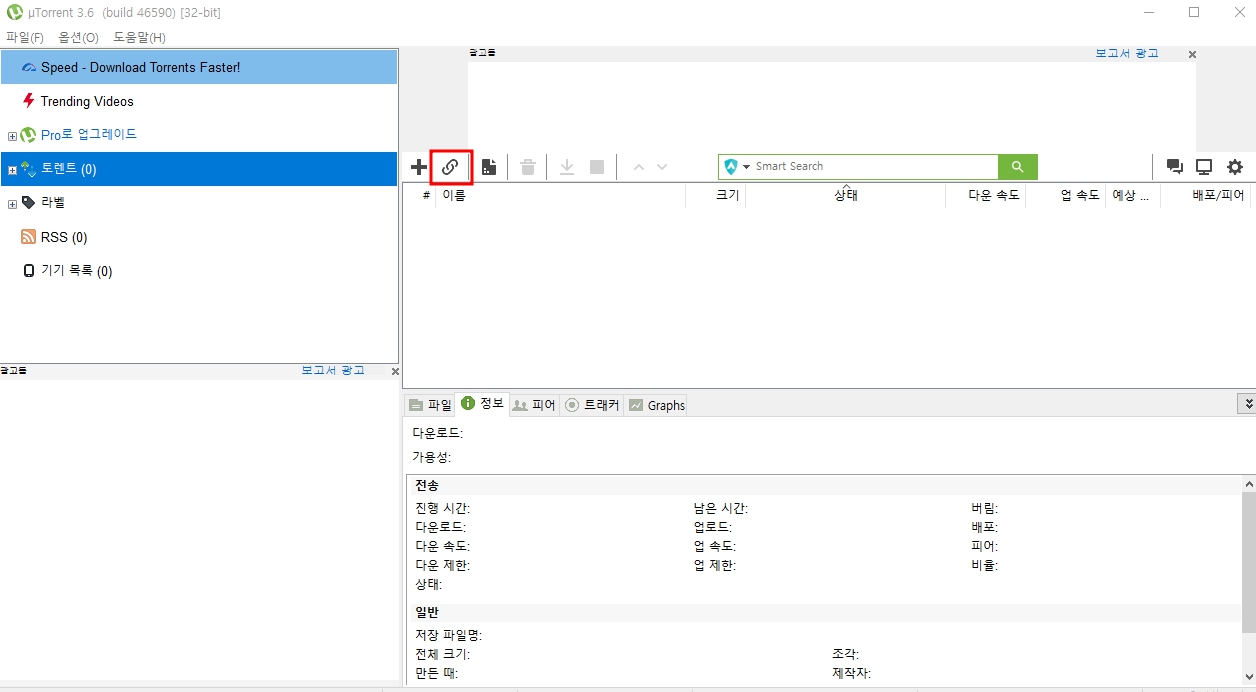
Task: Close the top advertisement banner
Action: [x=1192, y=55]
